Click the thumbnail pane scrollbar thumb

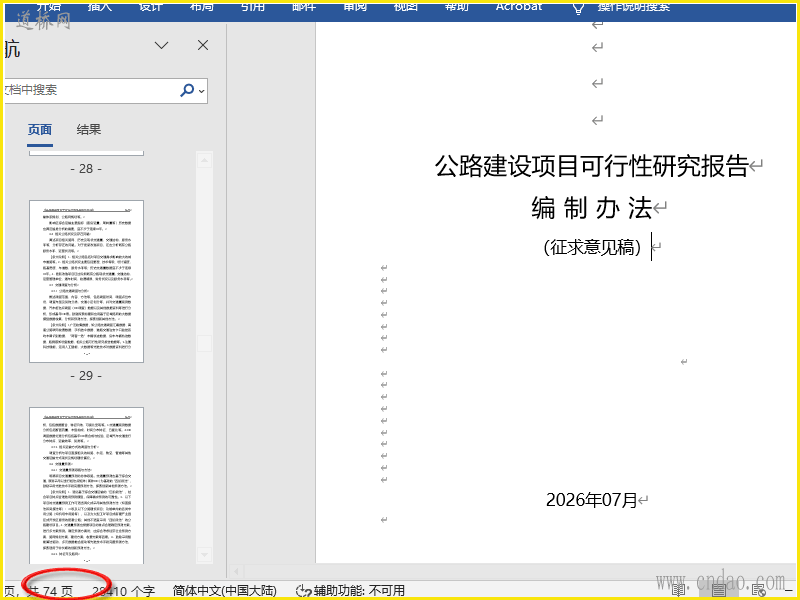click(205, 343)
